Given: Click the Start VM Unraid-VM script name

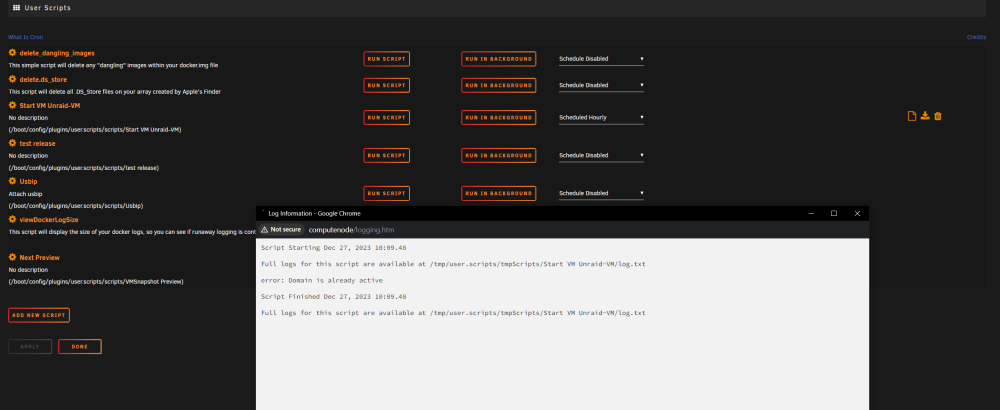Looking at the screenshot, I should tap(50, 106).
